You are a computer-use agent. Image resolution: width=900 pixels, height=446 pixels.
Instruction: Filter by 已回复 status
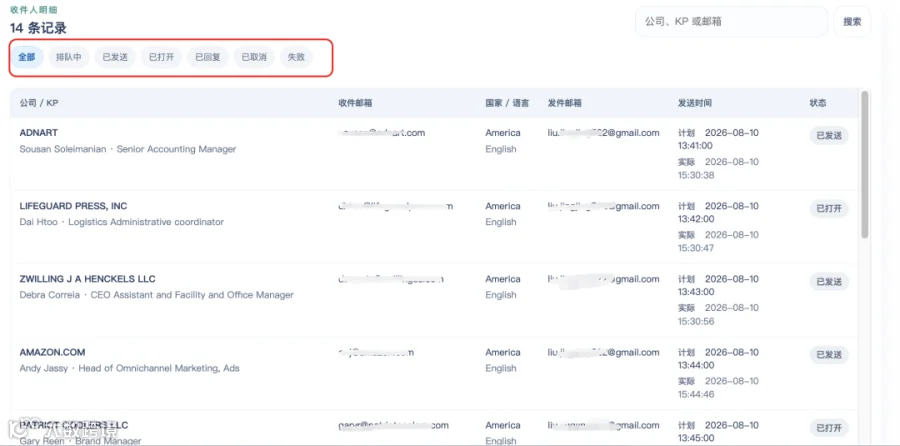[x=208, y=57]
